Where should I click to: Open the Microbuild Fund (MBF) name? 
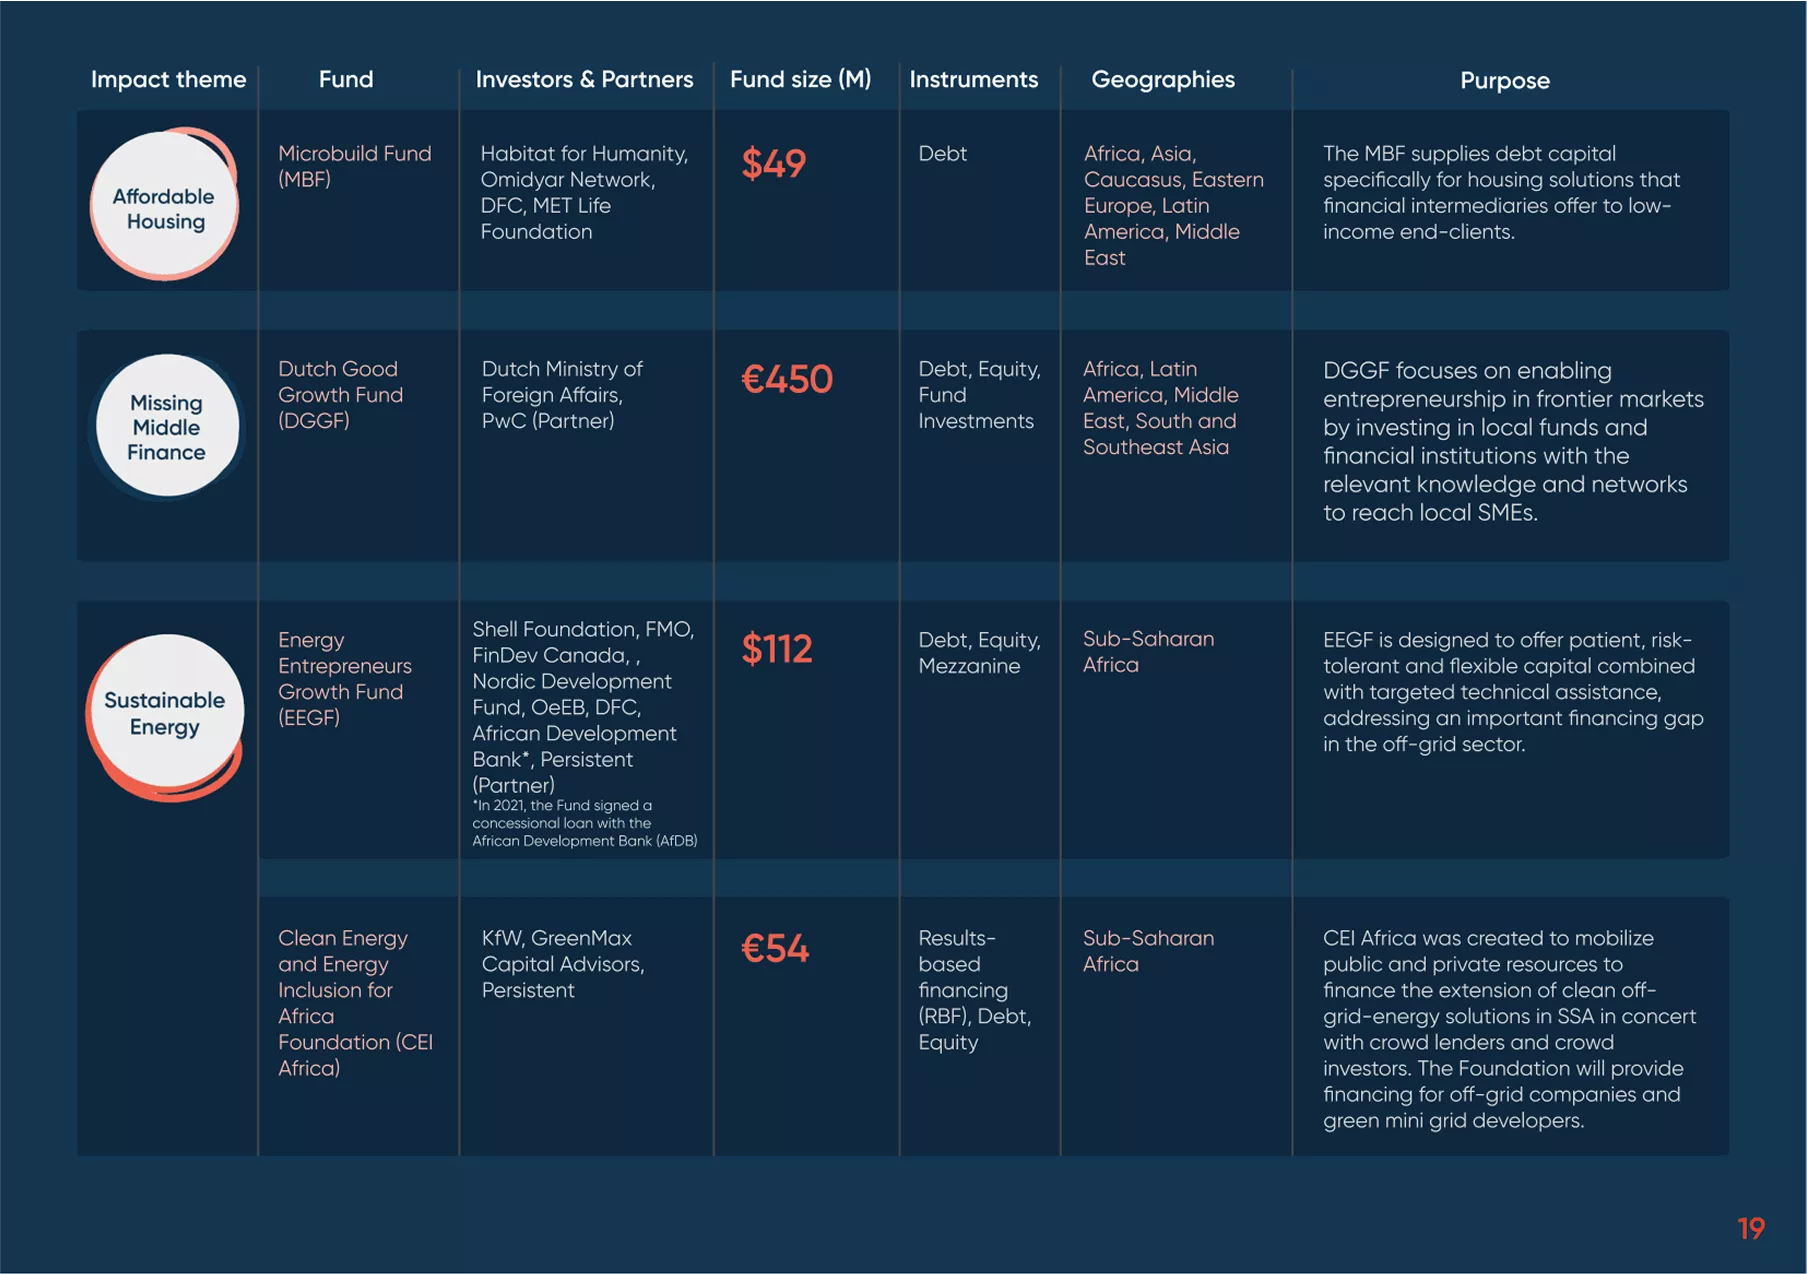tap(354, 166)
